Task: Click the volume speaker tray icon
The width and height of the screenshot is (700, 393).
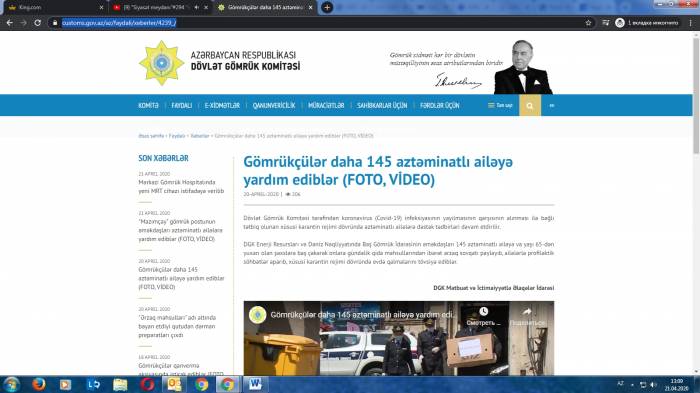Action: tap(653, 385)
